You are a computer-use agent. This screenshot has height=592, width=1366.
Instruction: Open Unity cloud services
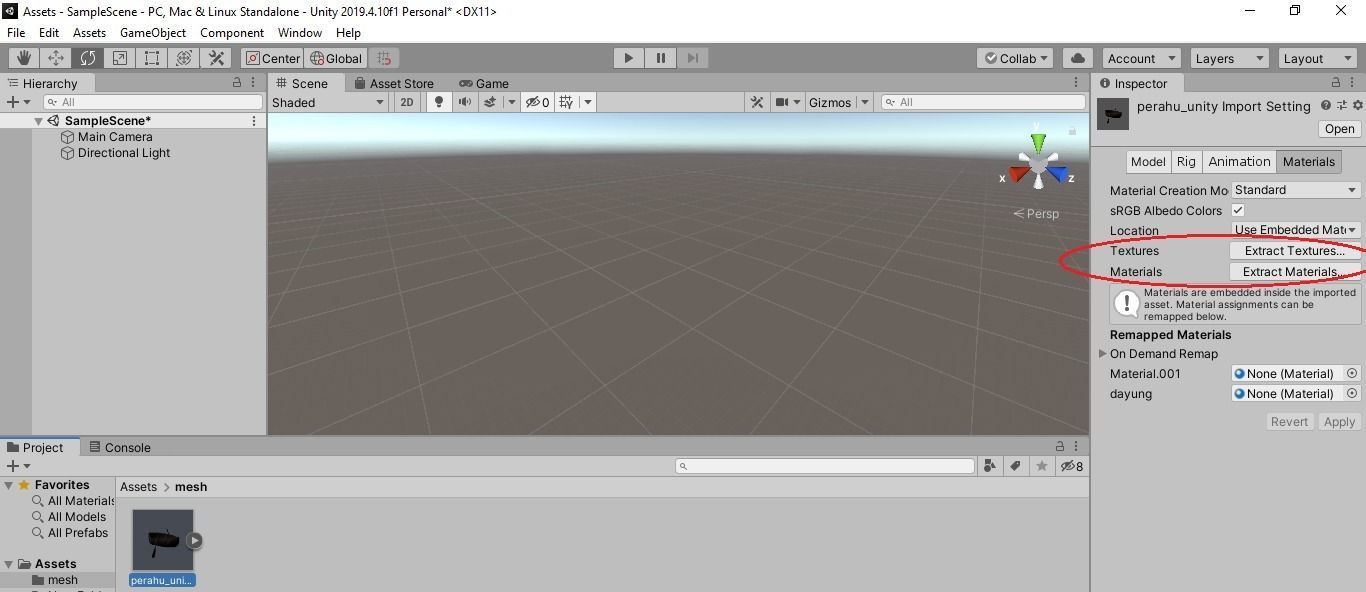(1078, 58)
